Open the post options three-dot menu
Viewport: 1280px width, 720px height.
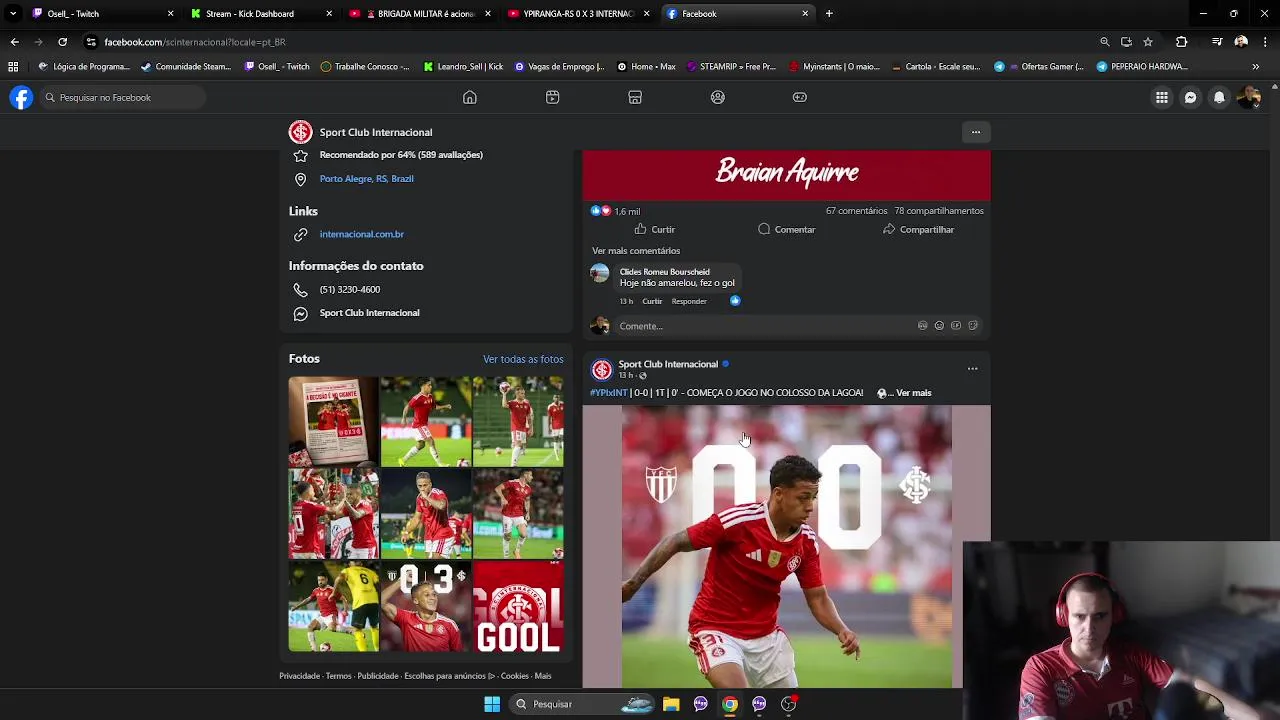(972, 368)
